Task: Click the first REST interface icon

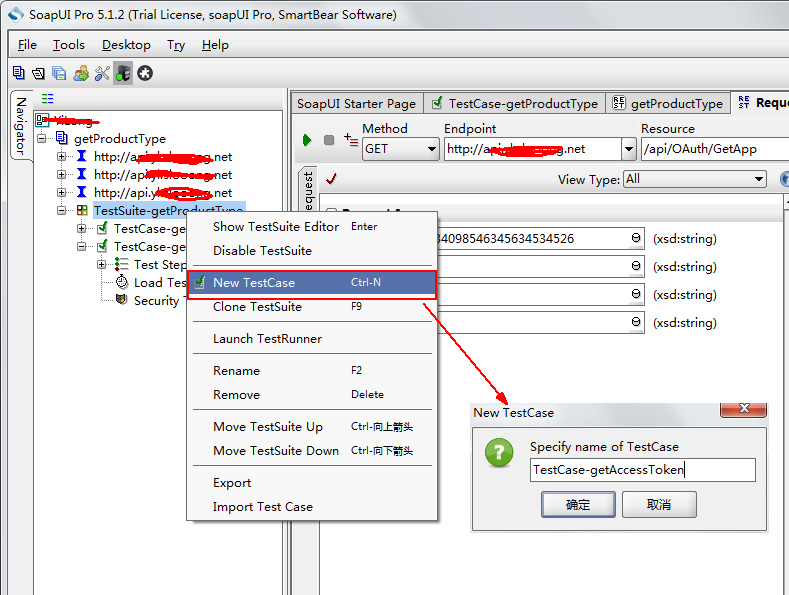Action: coord(82,156)
